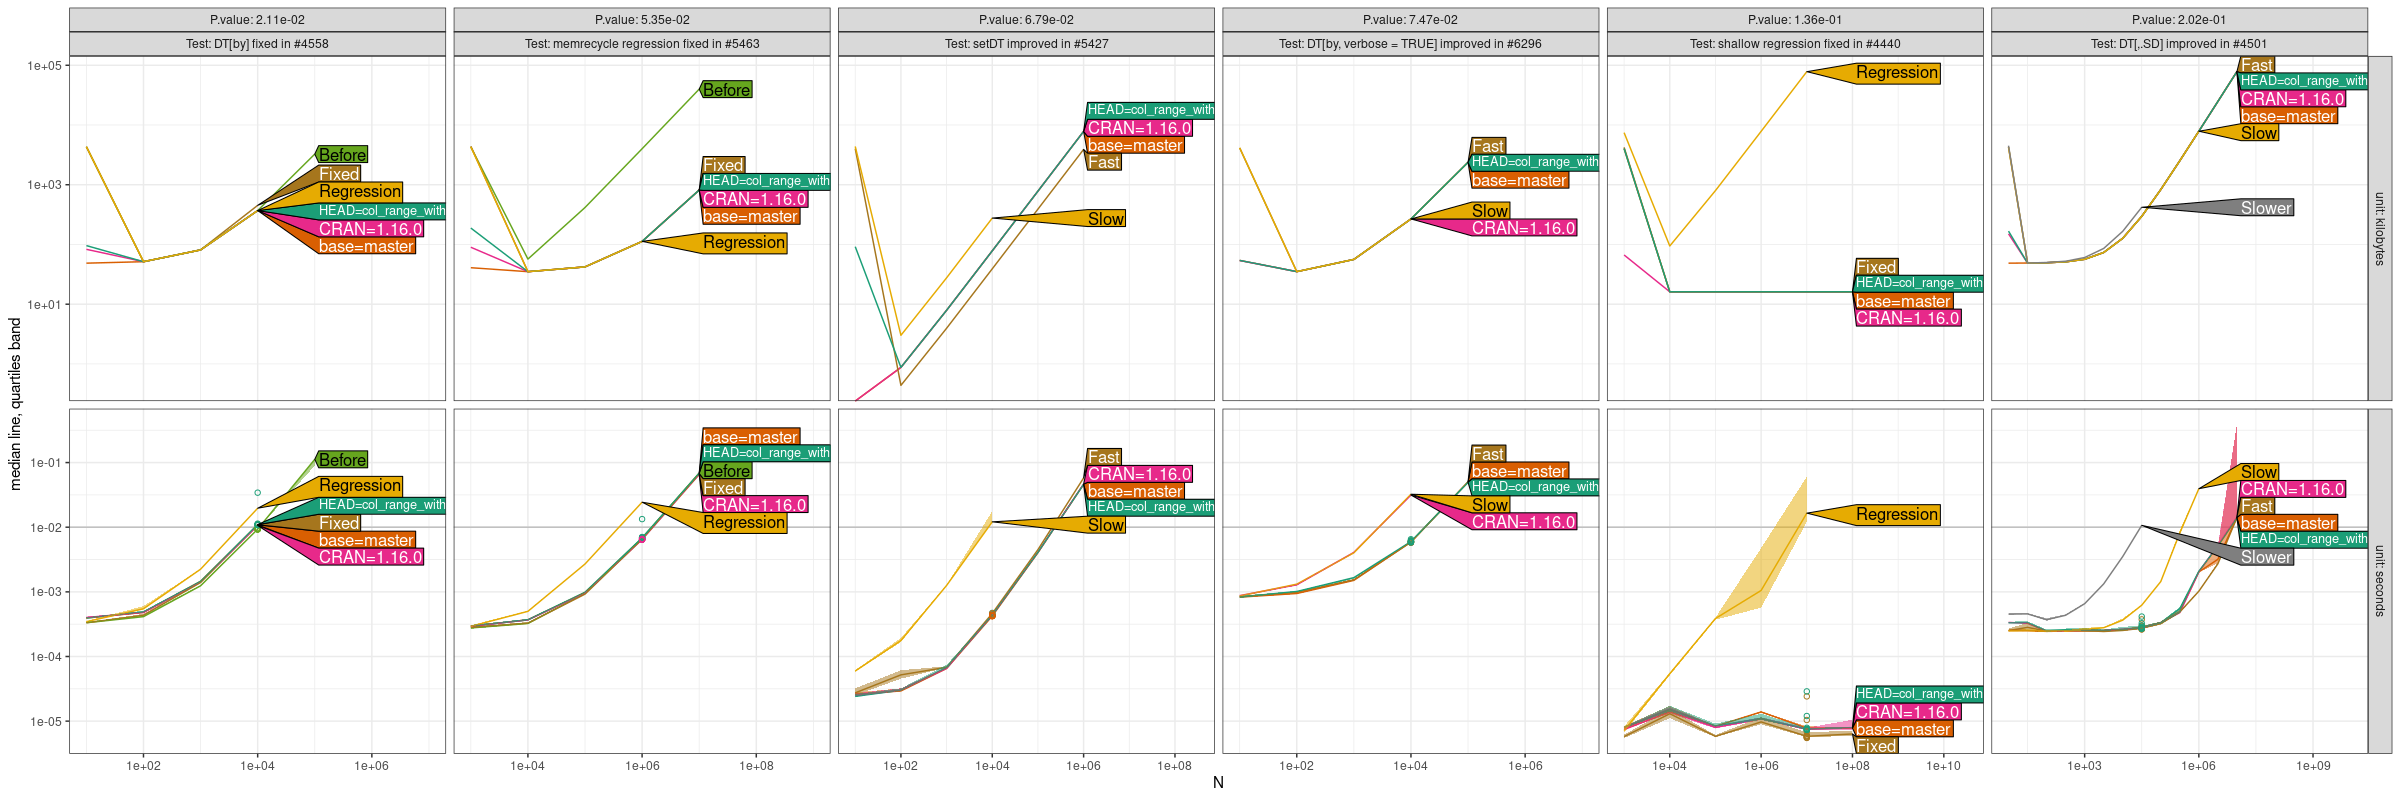The image size is (2400, 800).
Task: Click the "1e+05" y-axis tick label
Action: point(44,66)
